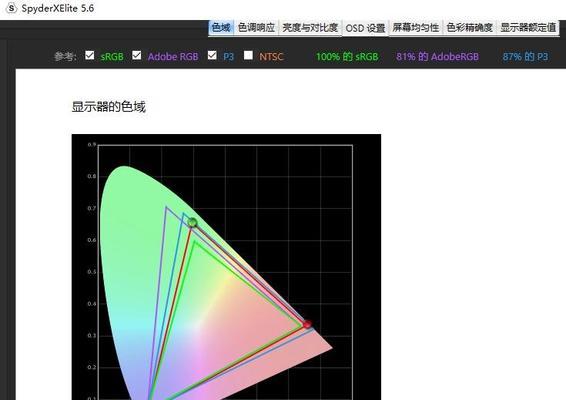This screenshot has height=400, width=566.
Task: Uncheck the sRGB reference checkbox
Action: click(x=90, y=55)
